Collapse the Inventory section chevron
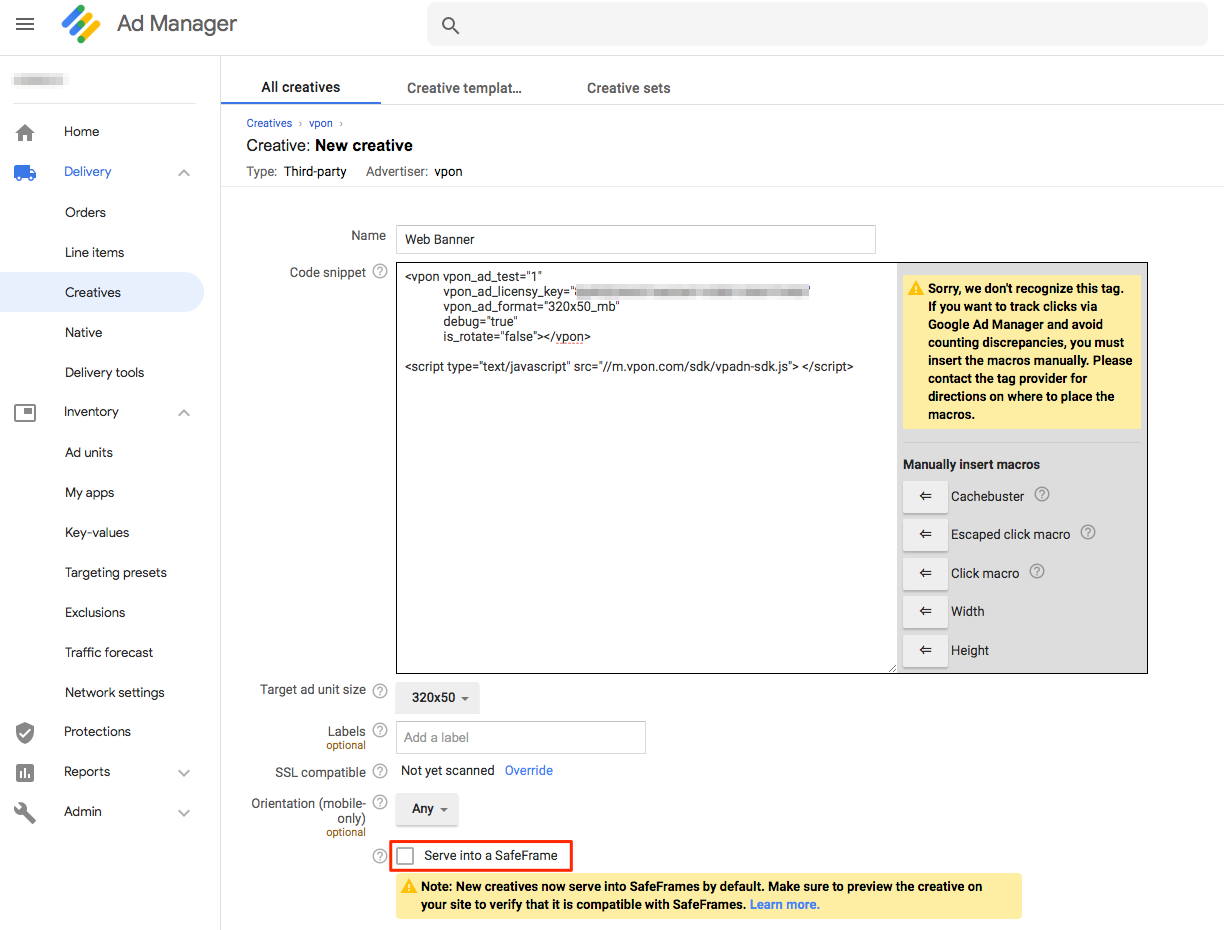The image size is (1224, 930). pyautogui.click(x=184, y=412)
